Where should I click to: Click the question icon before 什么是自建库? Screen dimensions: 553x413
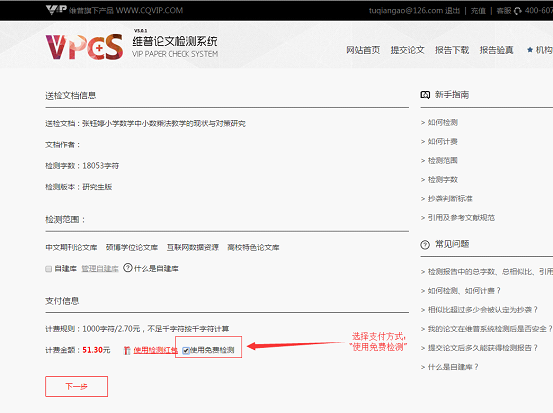point(128,268)
